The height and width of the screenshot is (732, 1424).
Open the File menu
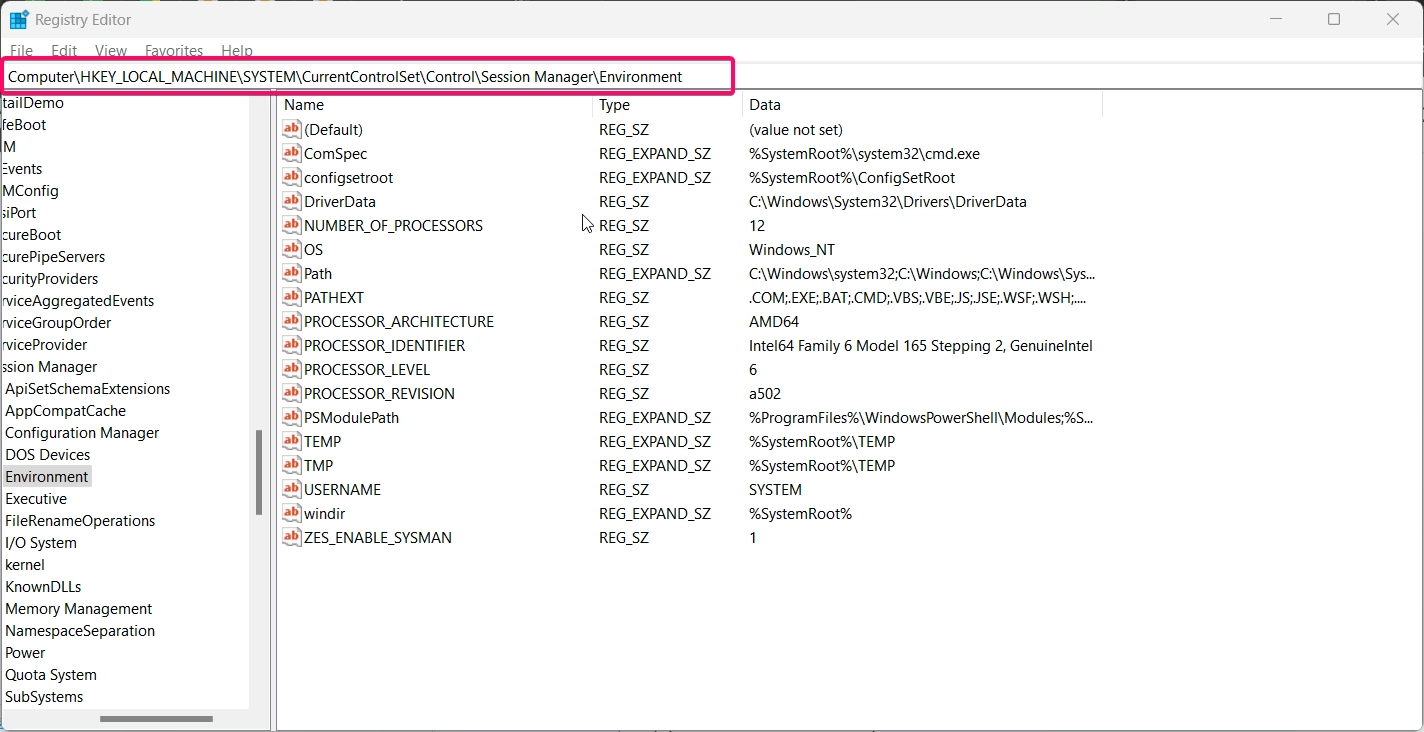pyautogui.click(x=21, y=50)
